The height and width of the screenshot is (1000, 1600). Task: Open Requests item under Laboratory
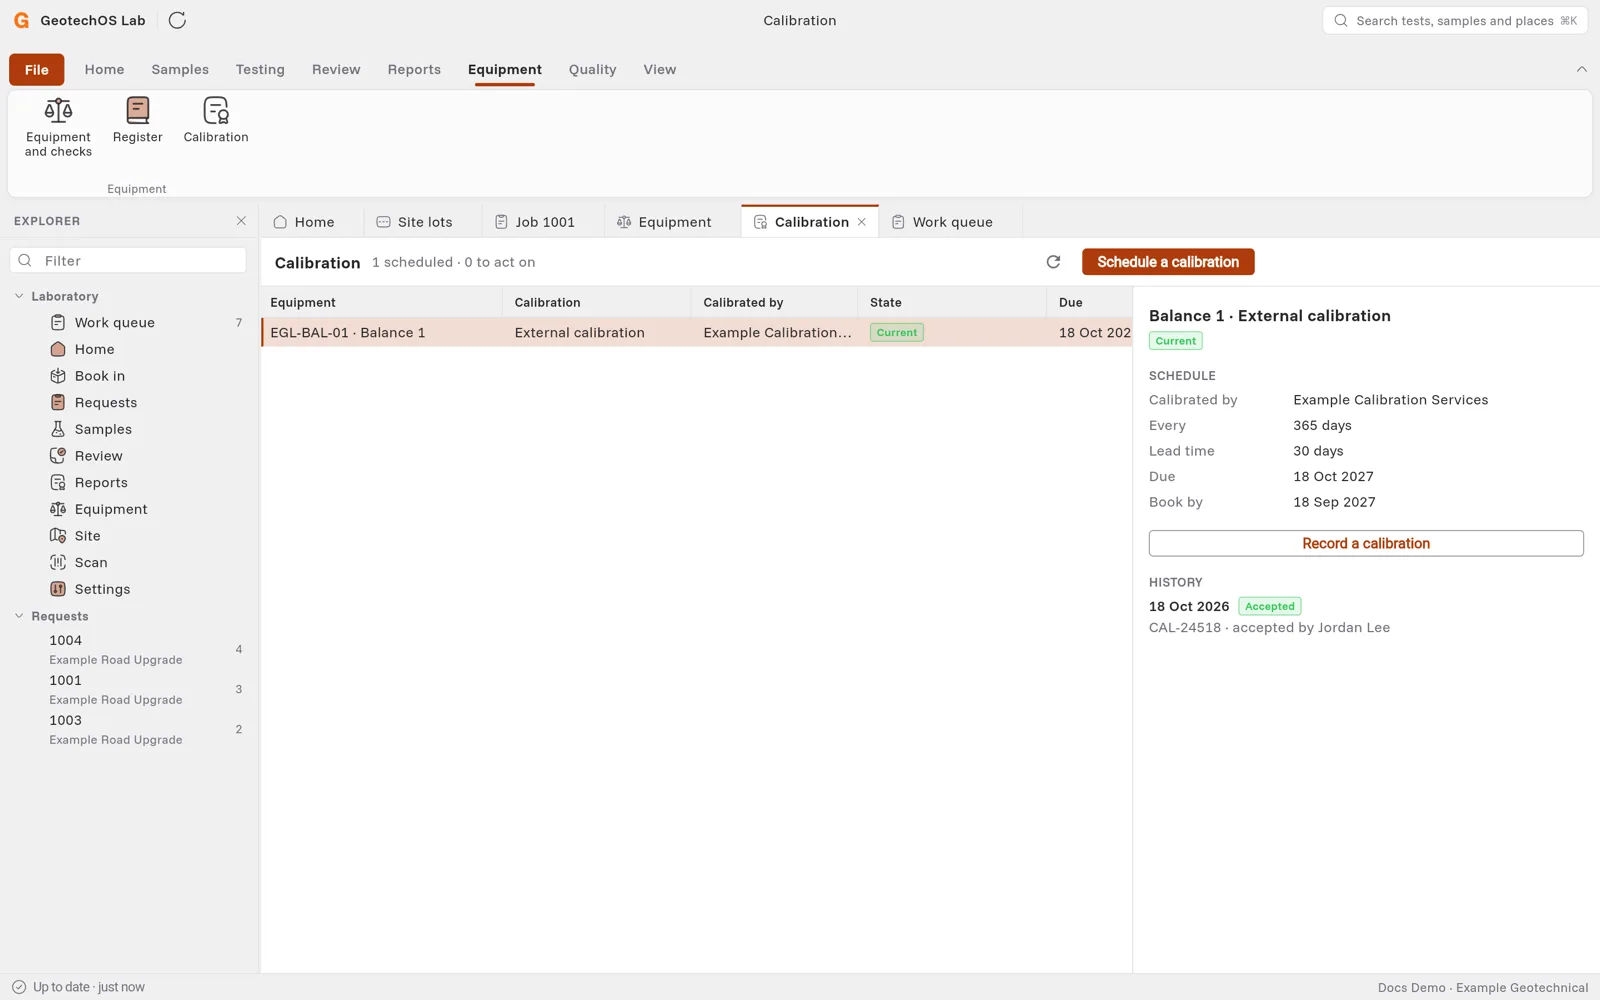pos(128,402)
